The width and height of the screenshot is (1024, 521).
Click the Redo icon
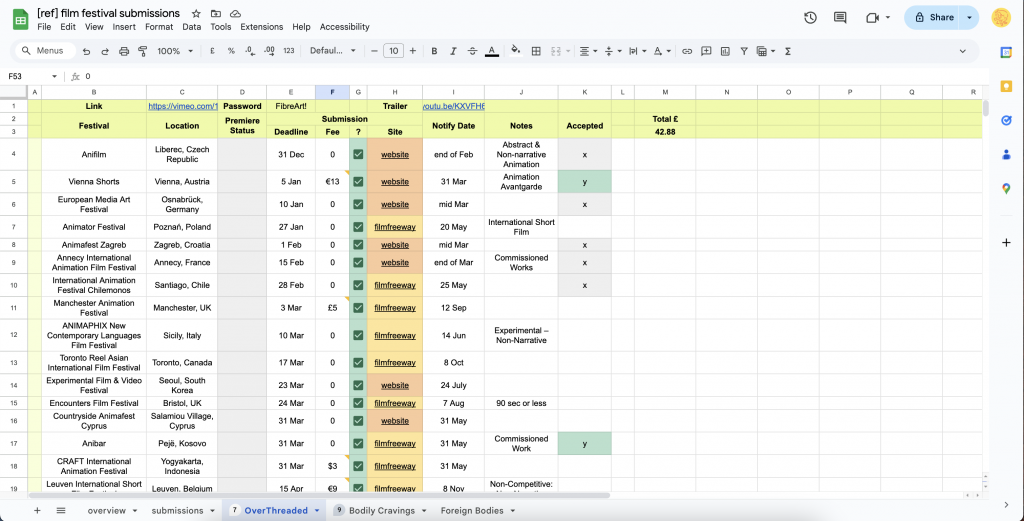point(105,51)
